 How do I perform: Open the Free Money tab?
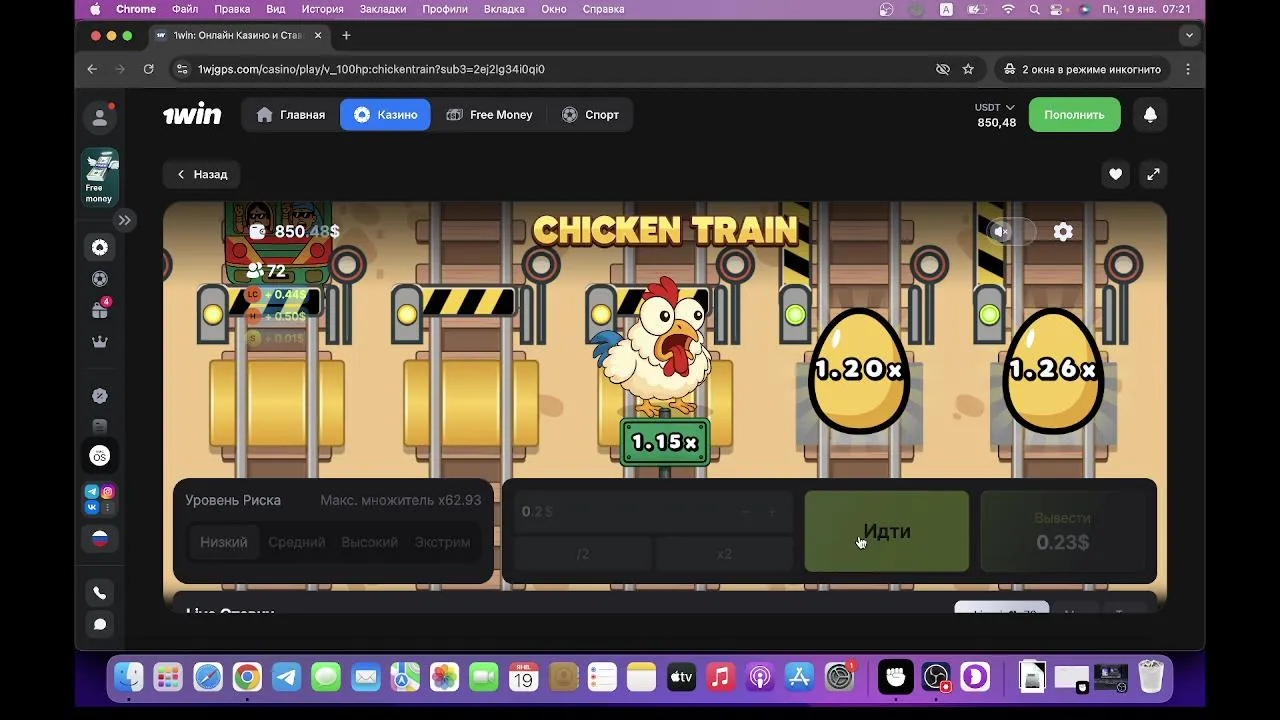[489, 115]
